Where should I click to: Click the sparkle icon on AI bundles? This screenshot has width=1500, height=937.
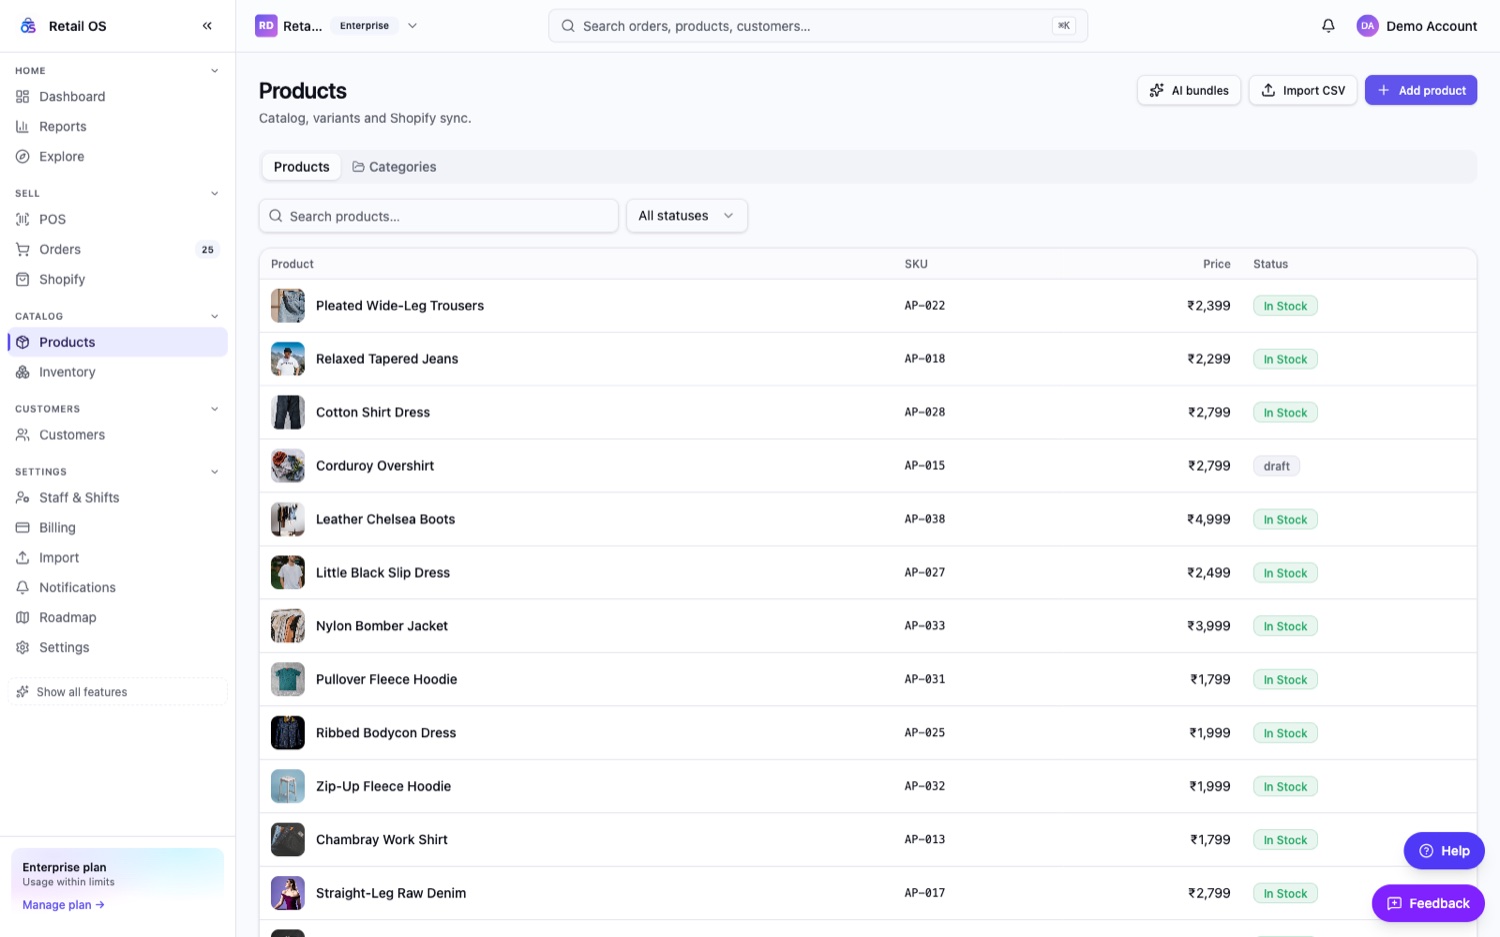click(1157, 90)
